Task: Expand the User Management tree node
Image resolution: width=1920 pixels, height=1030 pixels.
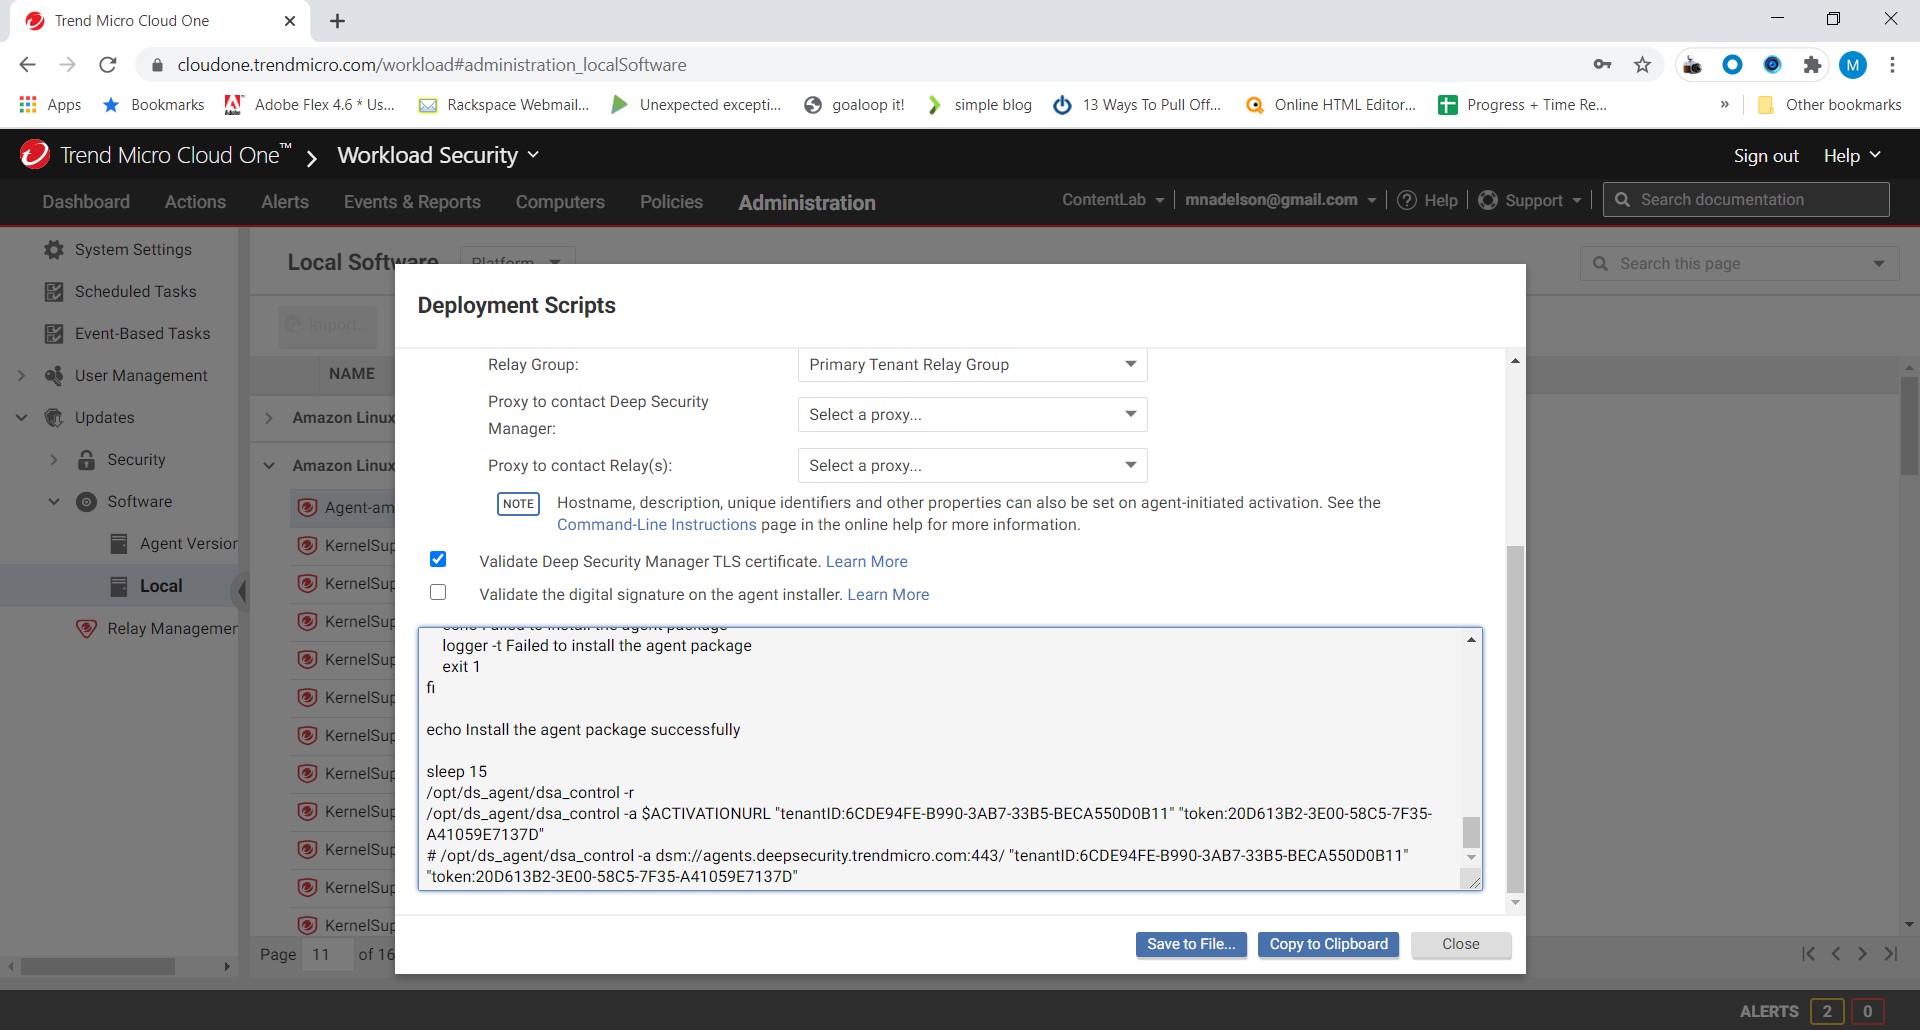Action: pyautogui.click(x=21, y=376)
